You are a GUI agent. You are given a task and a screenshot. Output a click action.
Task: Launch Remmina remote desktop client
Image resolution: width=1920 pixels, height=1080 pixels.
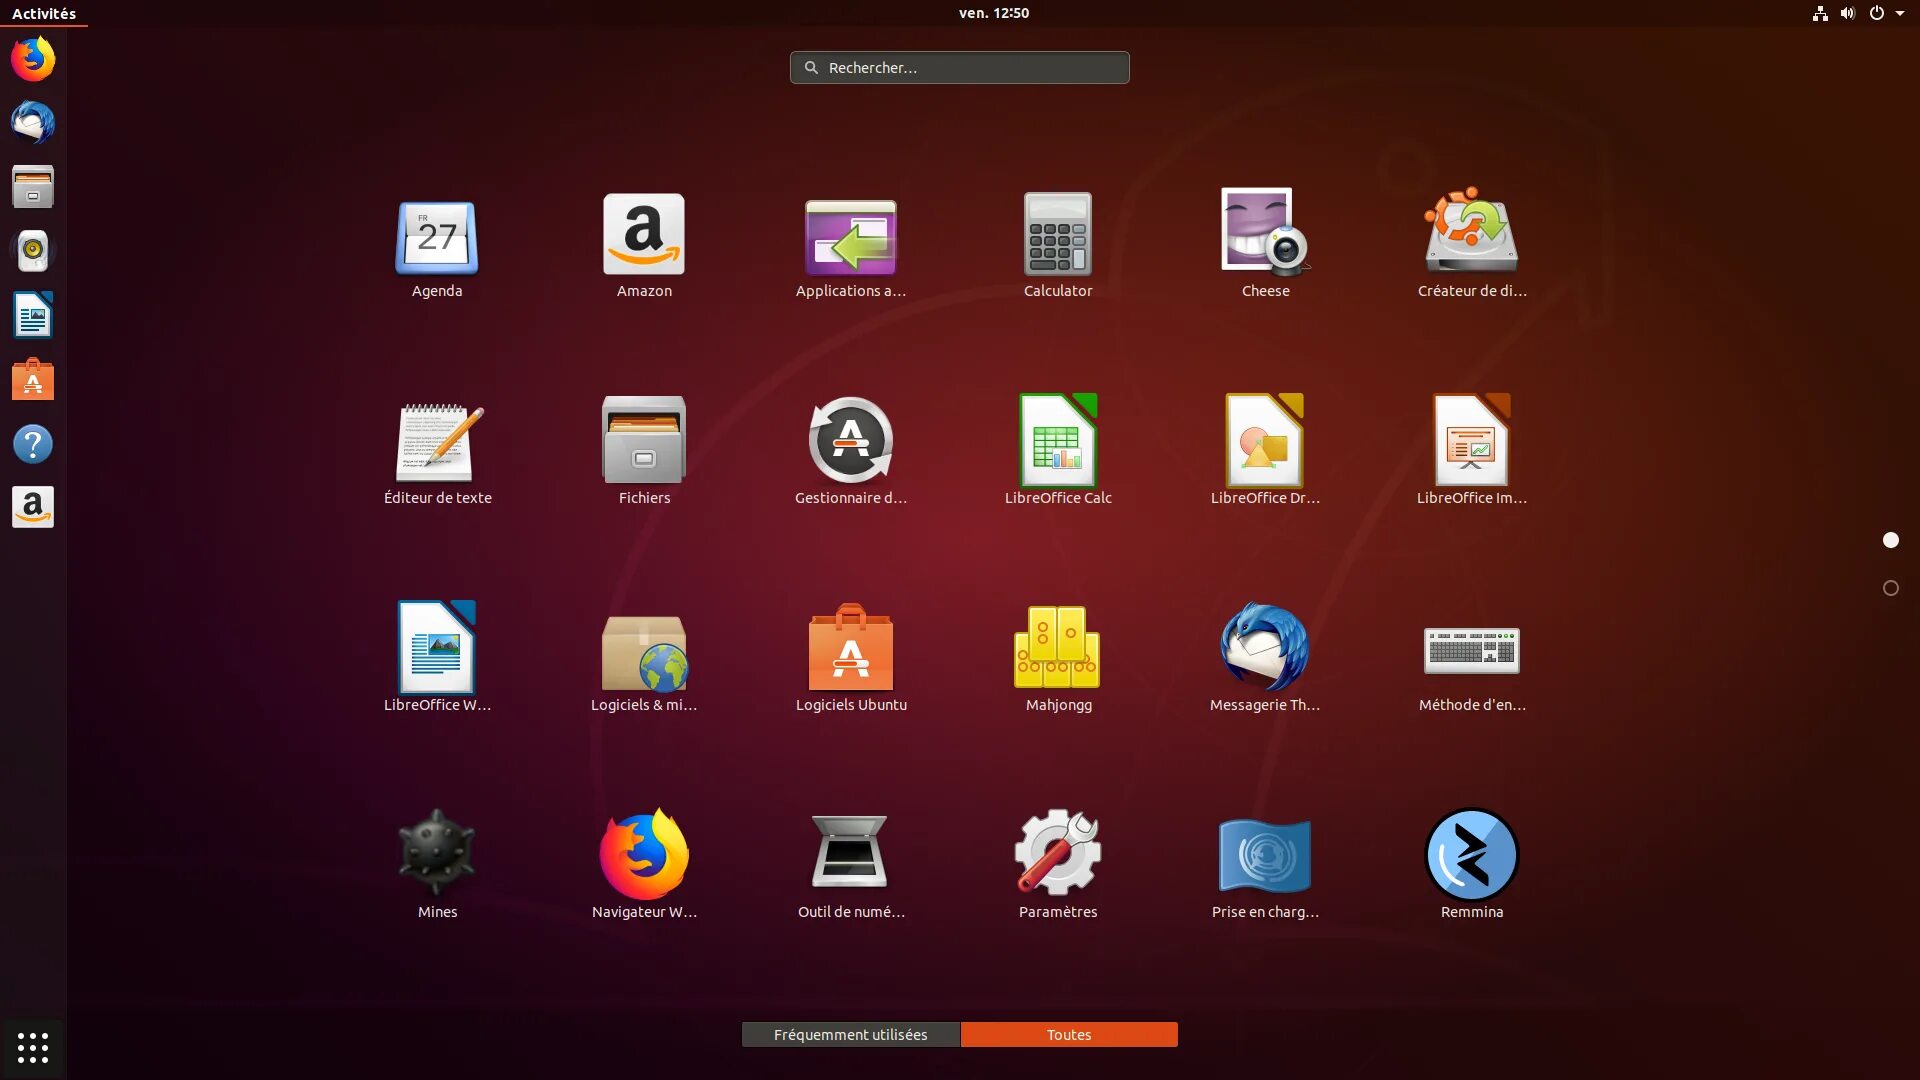click(1472, 855)
